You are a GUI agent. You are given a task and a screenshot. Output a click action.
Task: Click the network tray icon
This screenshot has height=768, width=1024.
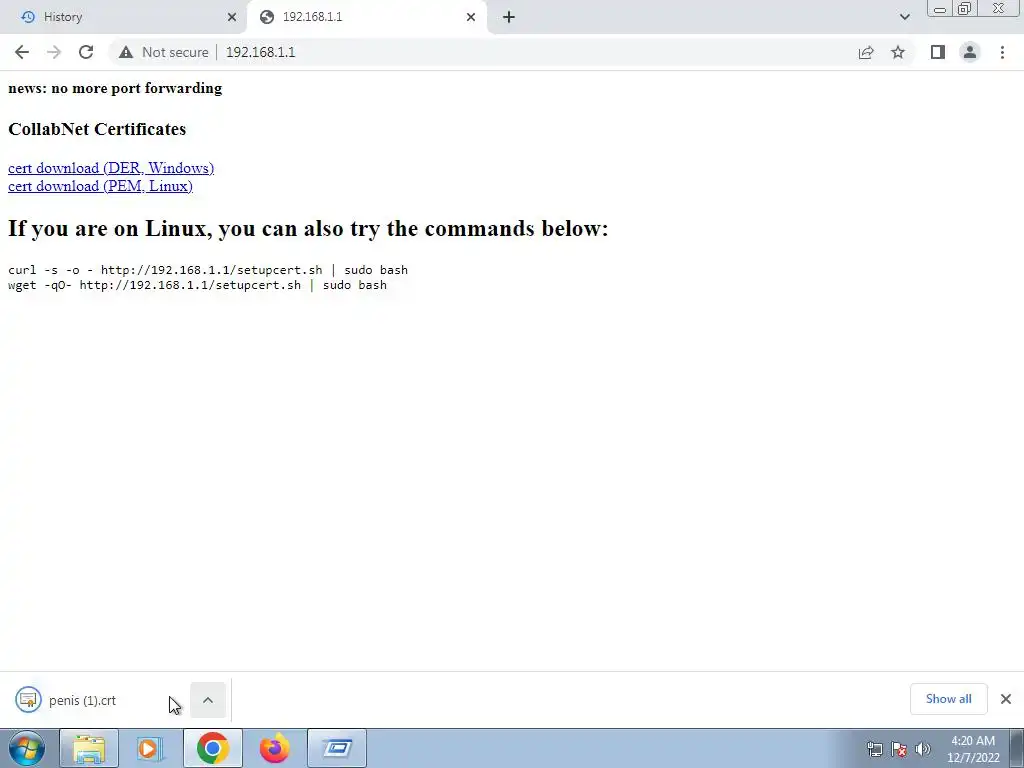874,749
